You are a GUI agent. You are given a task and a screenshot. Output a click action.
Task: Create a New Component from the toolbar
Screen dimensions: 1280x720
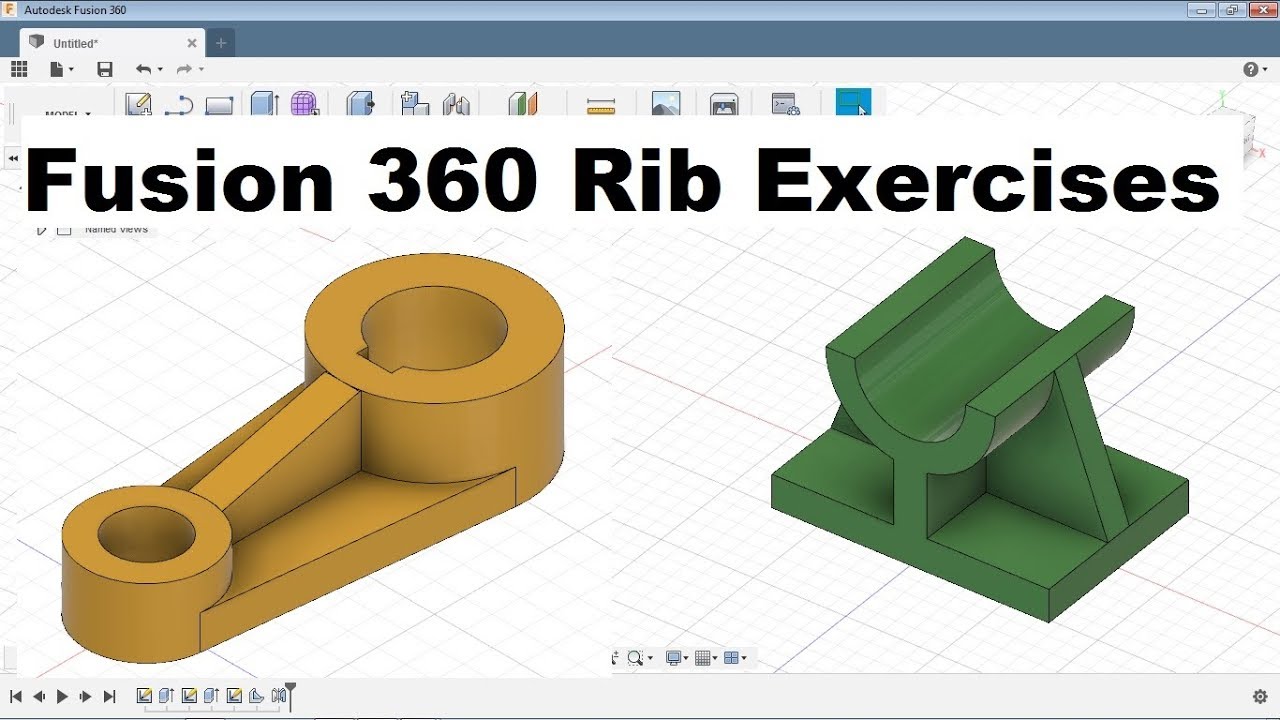click(x=414, y=104)
